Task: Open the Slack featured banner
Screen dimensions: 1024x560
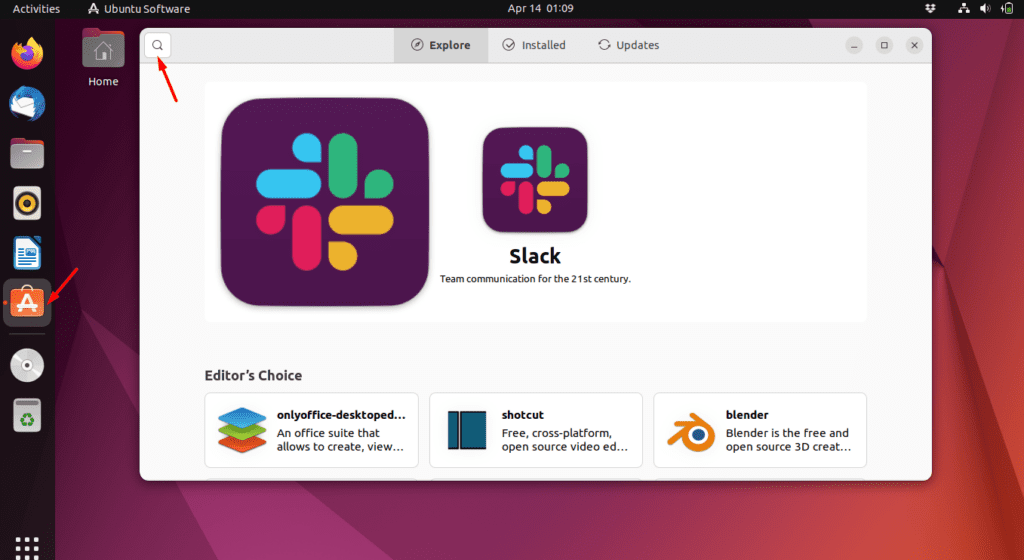Action: click(535, 202)
